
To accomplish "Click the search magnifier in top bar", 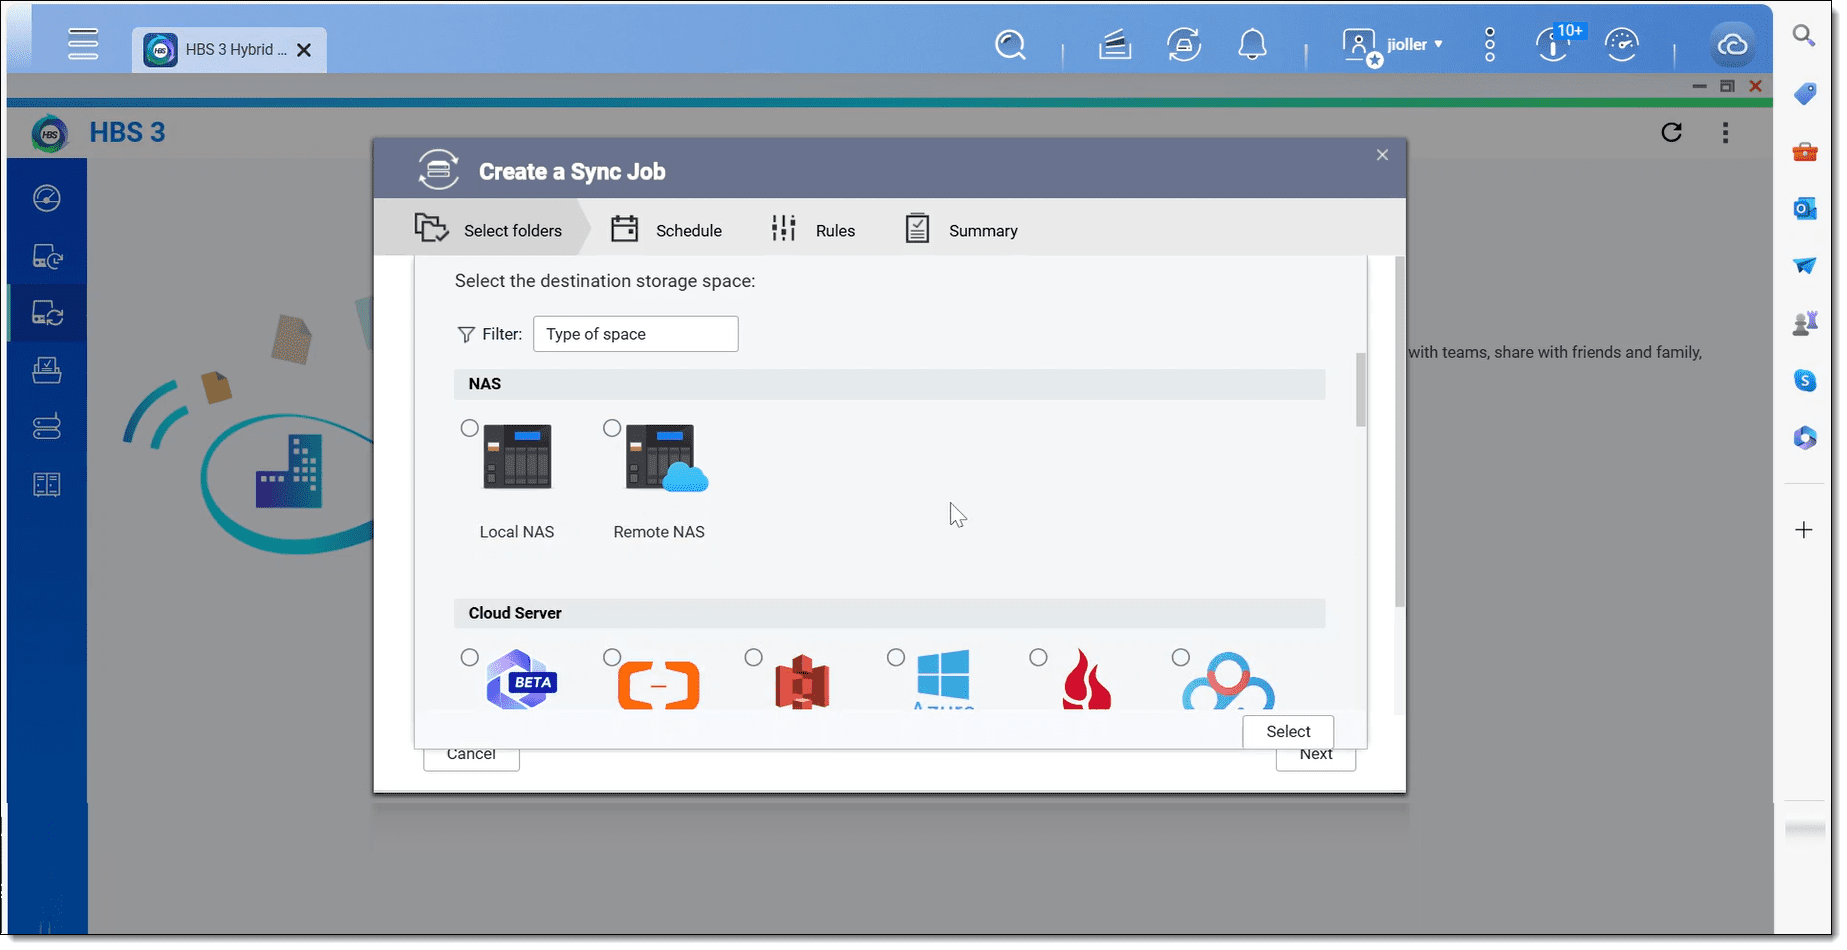I will (x=1010, y=45).
